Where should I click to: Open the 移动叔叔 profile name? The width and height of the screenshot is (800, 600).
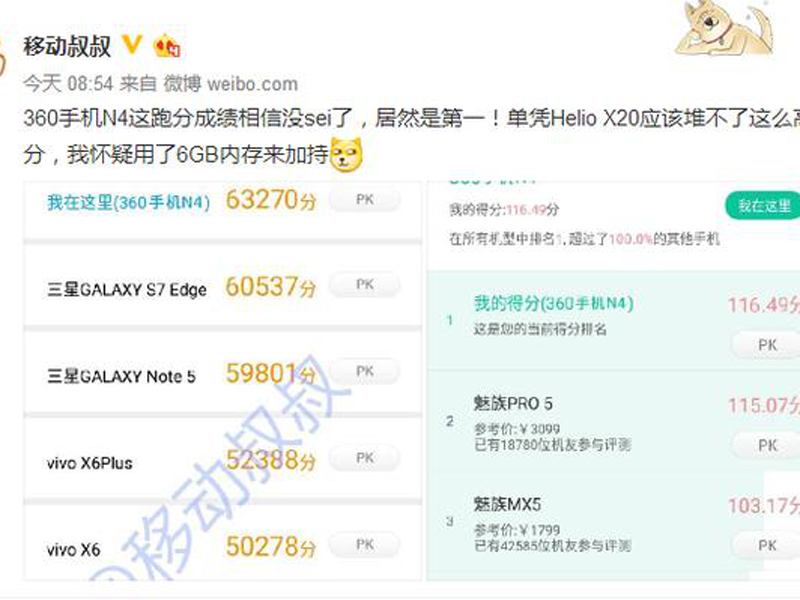click(67, 46)
